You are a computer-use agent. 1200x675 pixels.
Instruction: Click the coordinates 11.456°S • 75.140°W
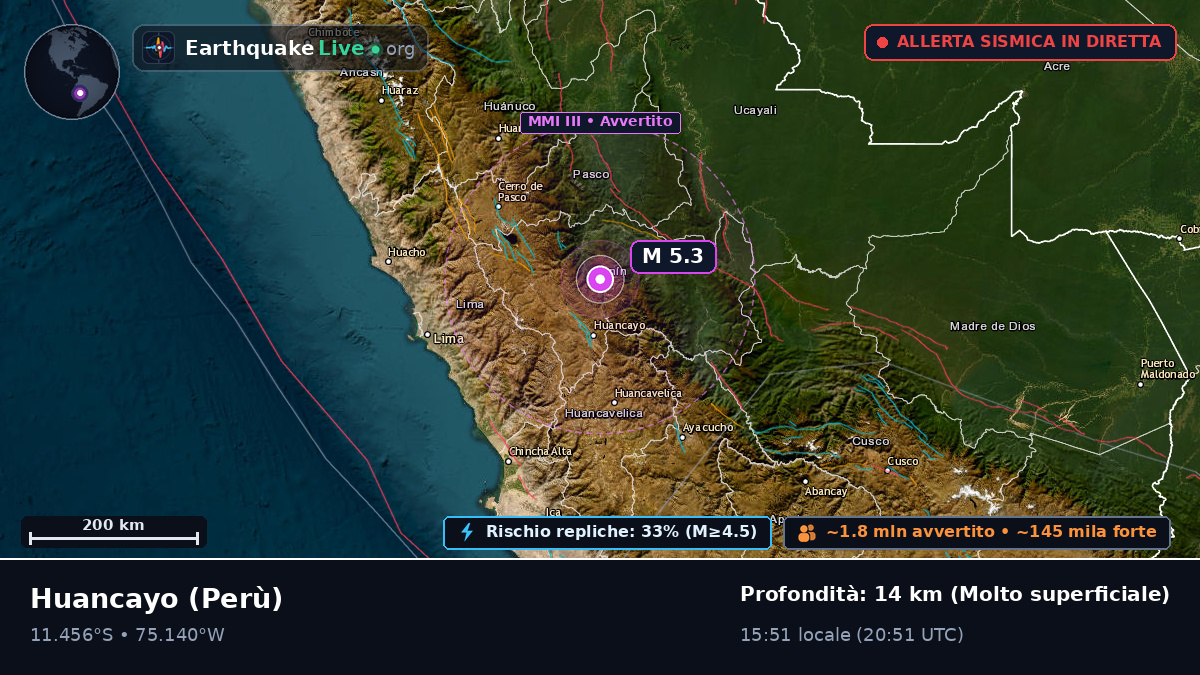pyautogui.click(x=127, y=635)
